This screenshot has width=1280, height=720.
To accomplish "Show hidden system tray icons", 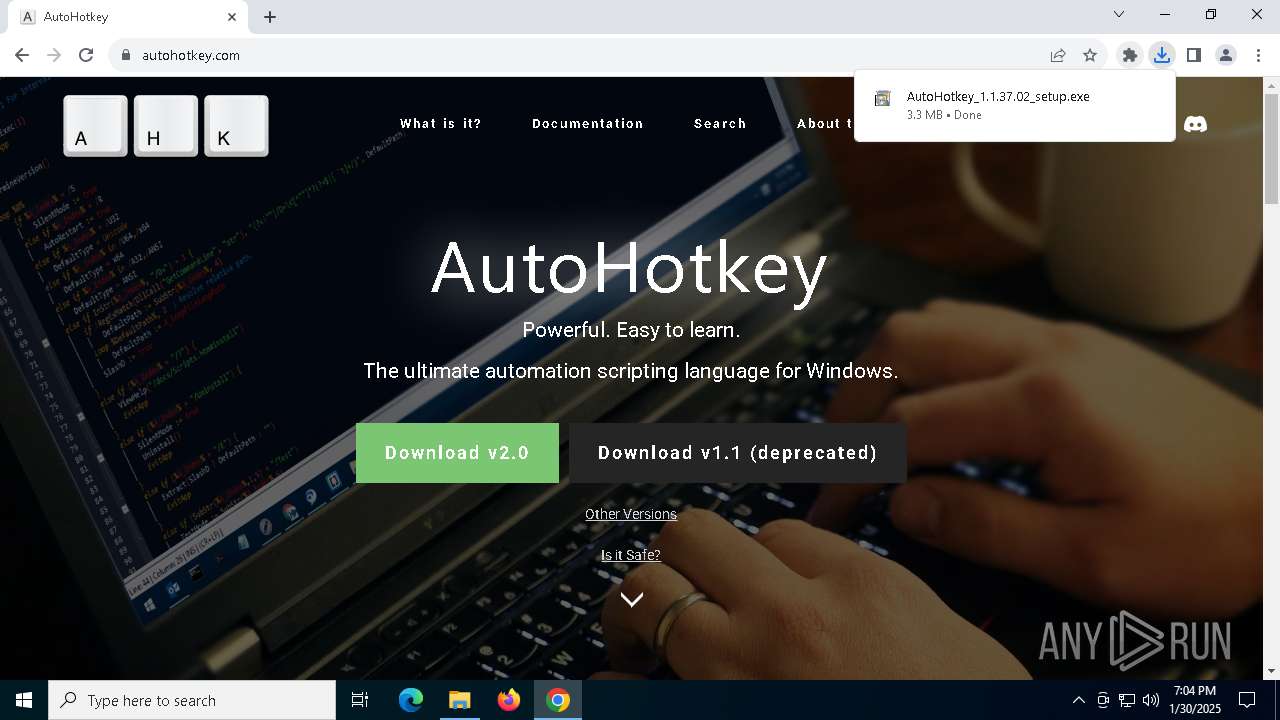I will [x=1078, y=700].
